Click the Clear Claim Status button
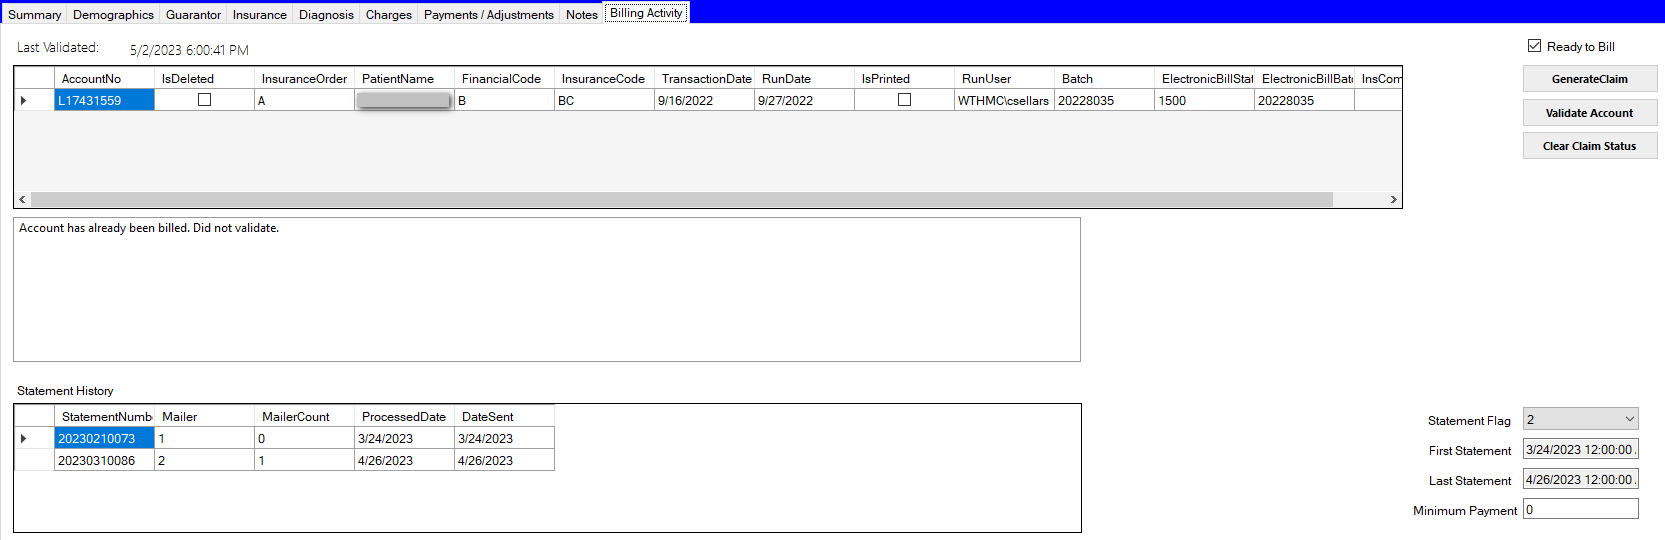The image size is (1665, 540). 1589,146
